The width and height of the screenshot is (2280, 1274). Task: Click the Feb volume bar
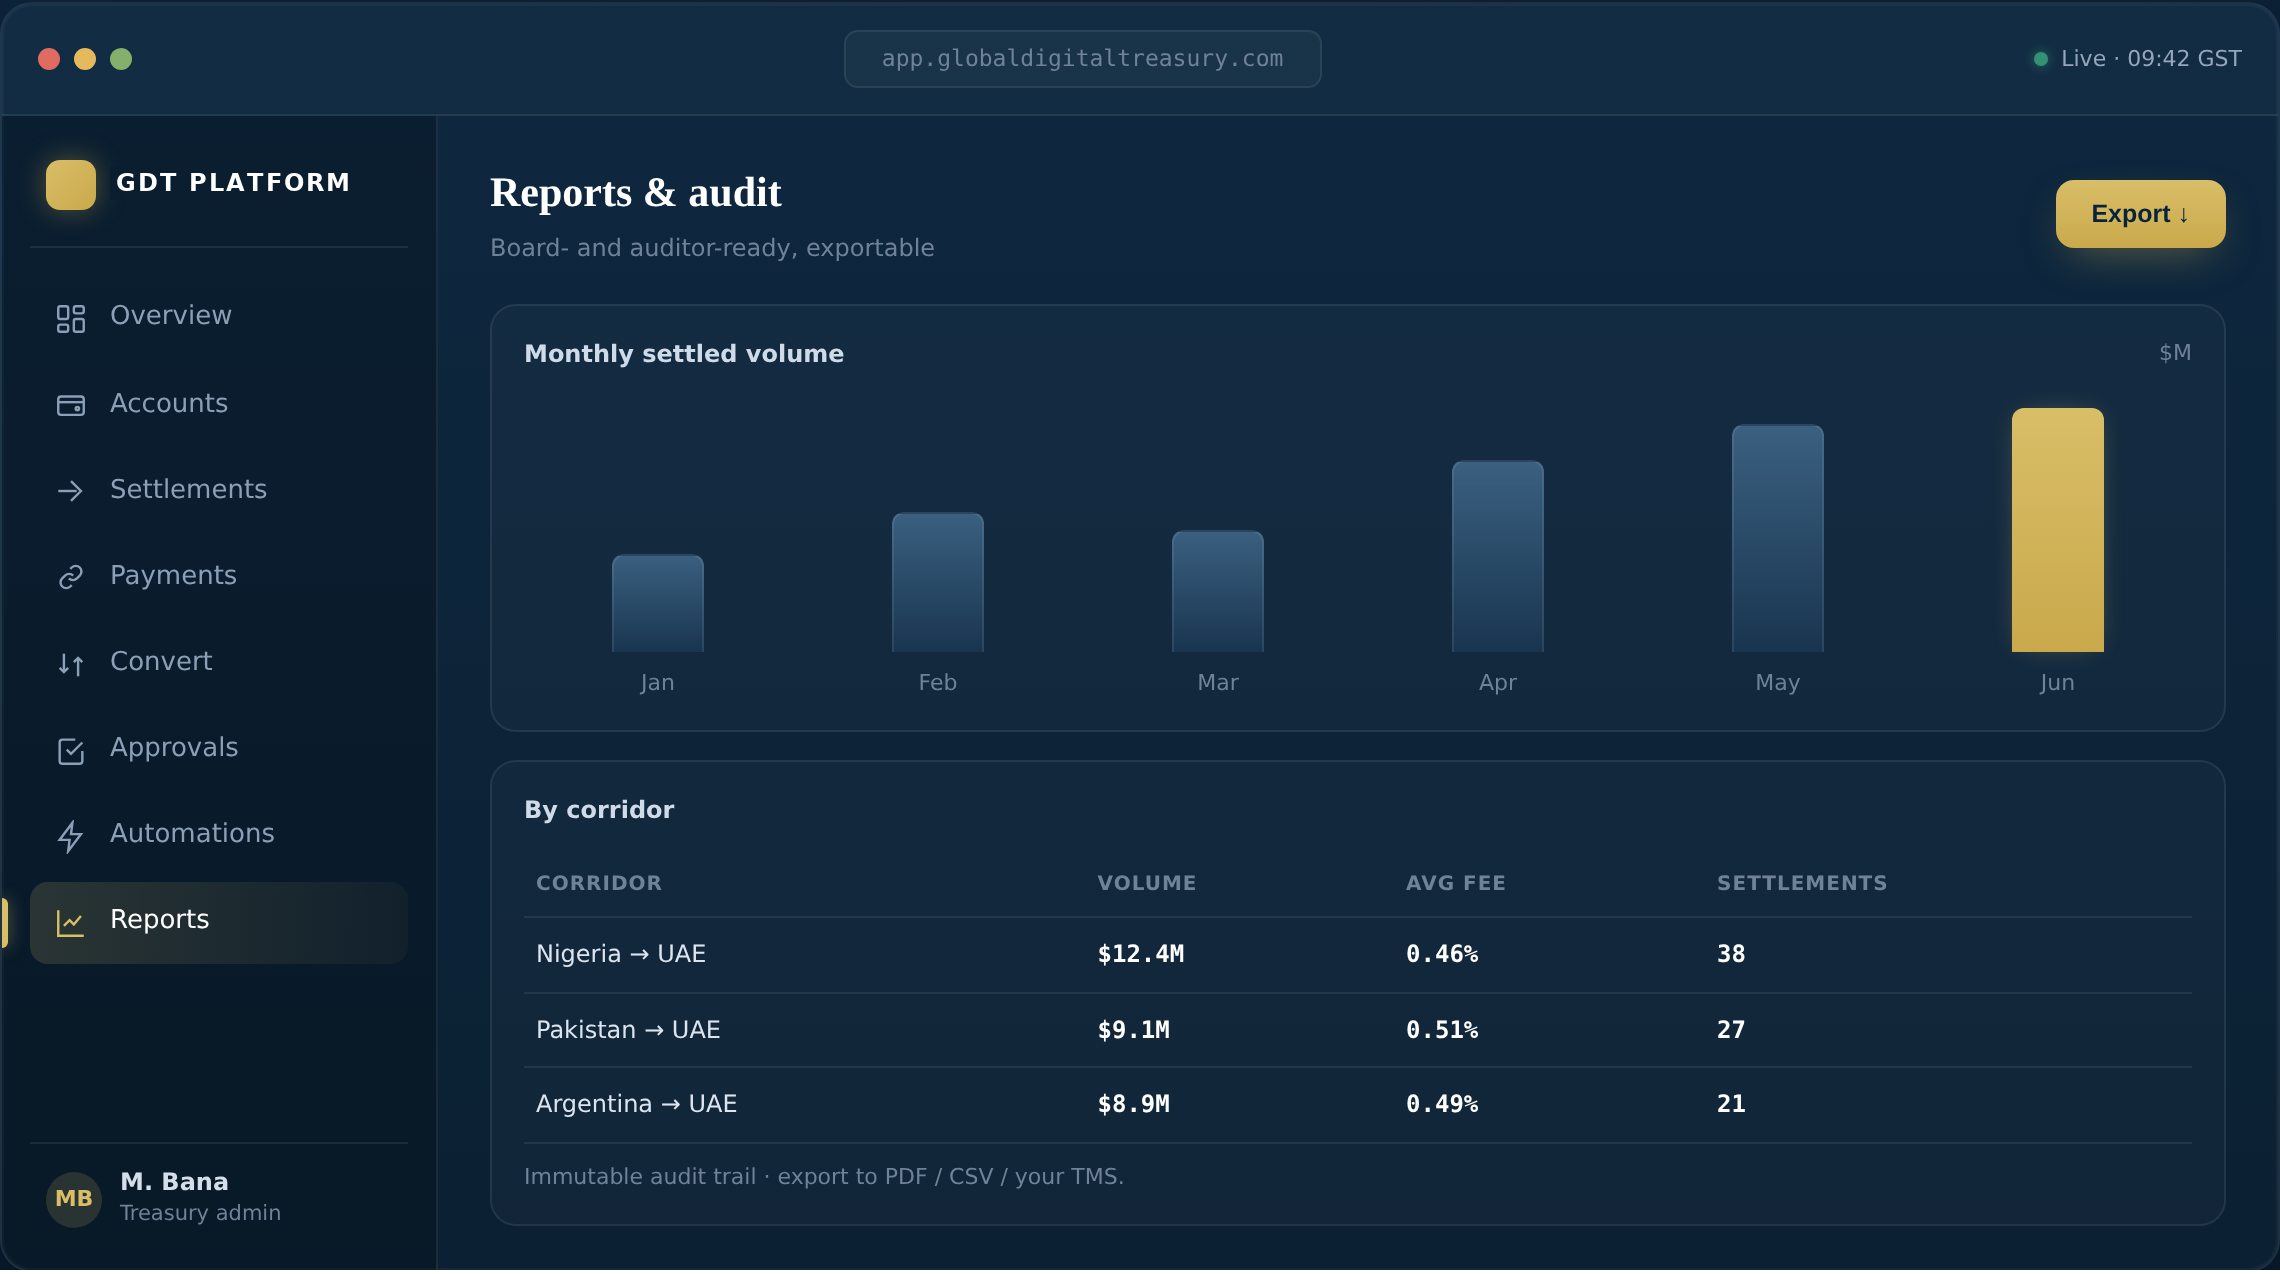938,583
